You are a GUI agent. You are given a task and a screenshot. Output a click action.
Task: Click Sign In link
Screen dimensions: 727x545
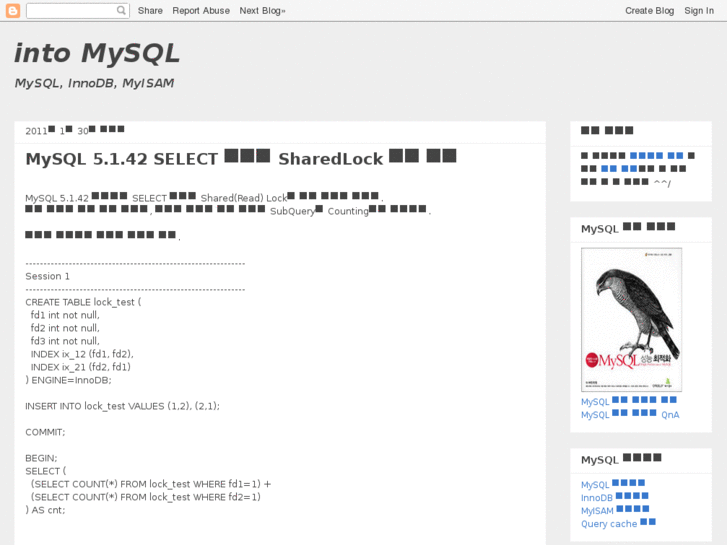pos(699,11)
